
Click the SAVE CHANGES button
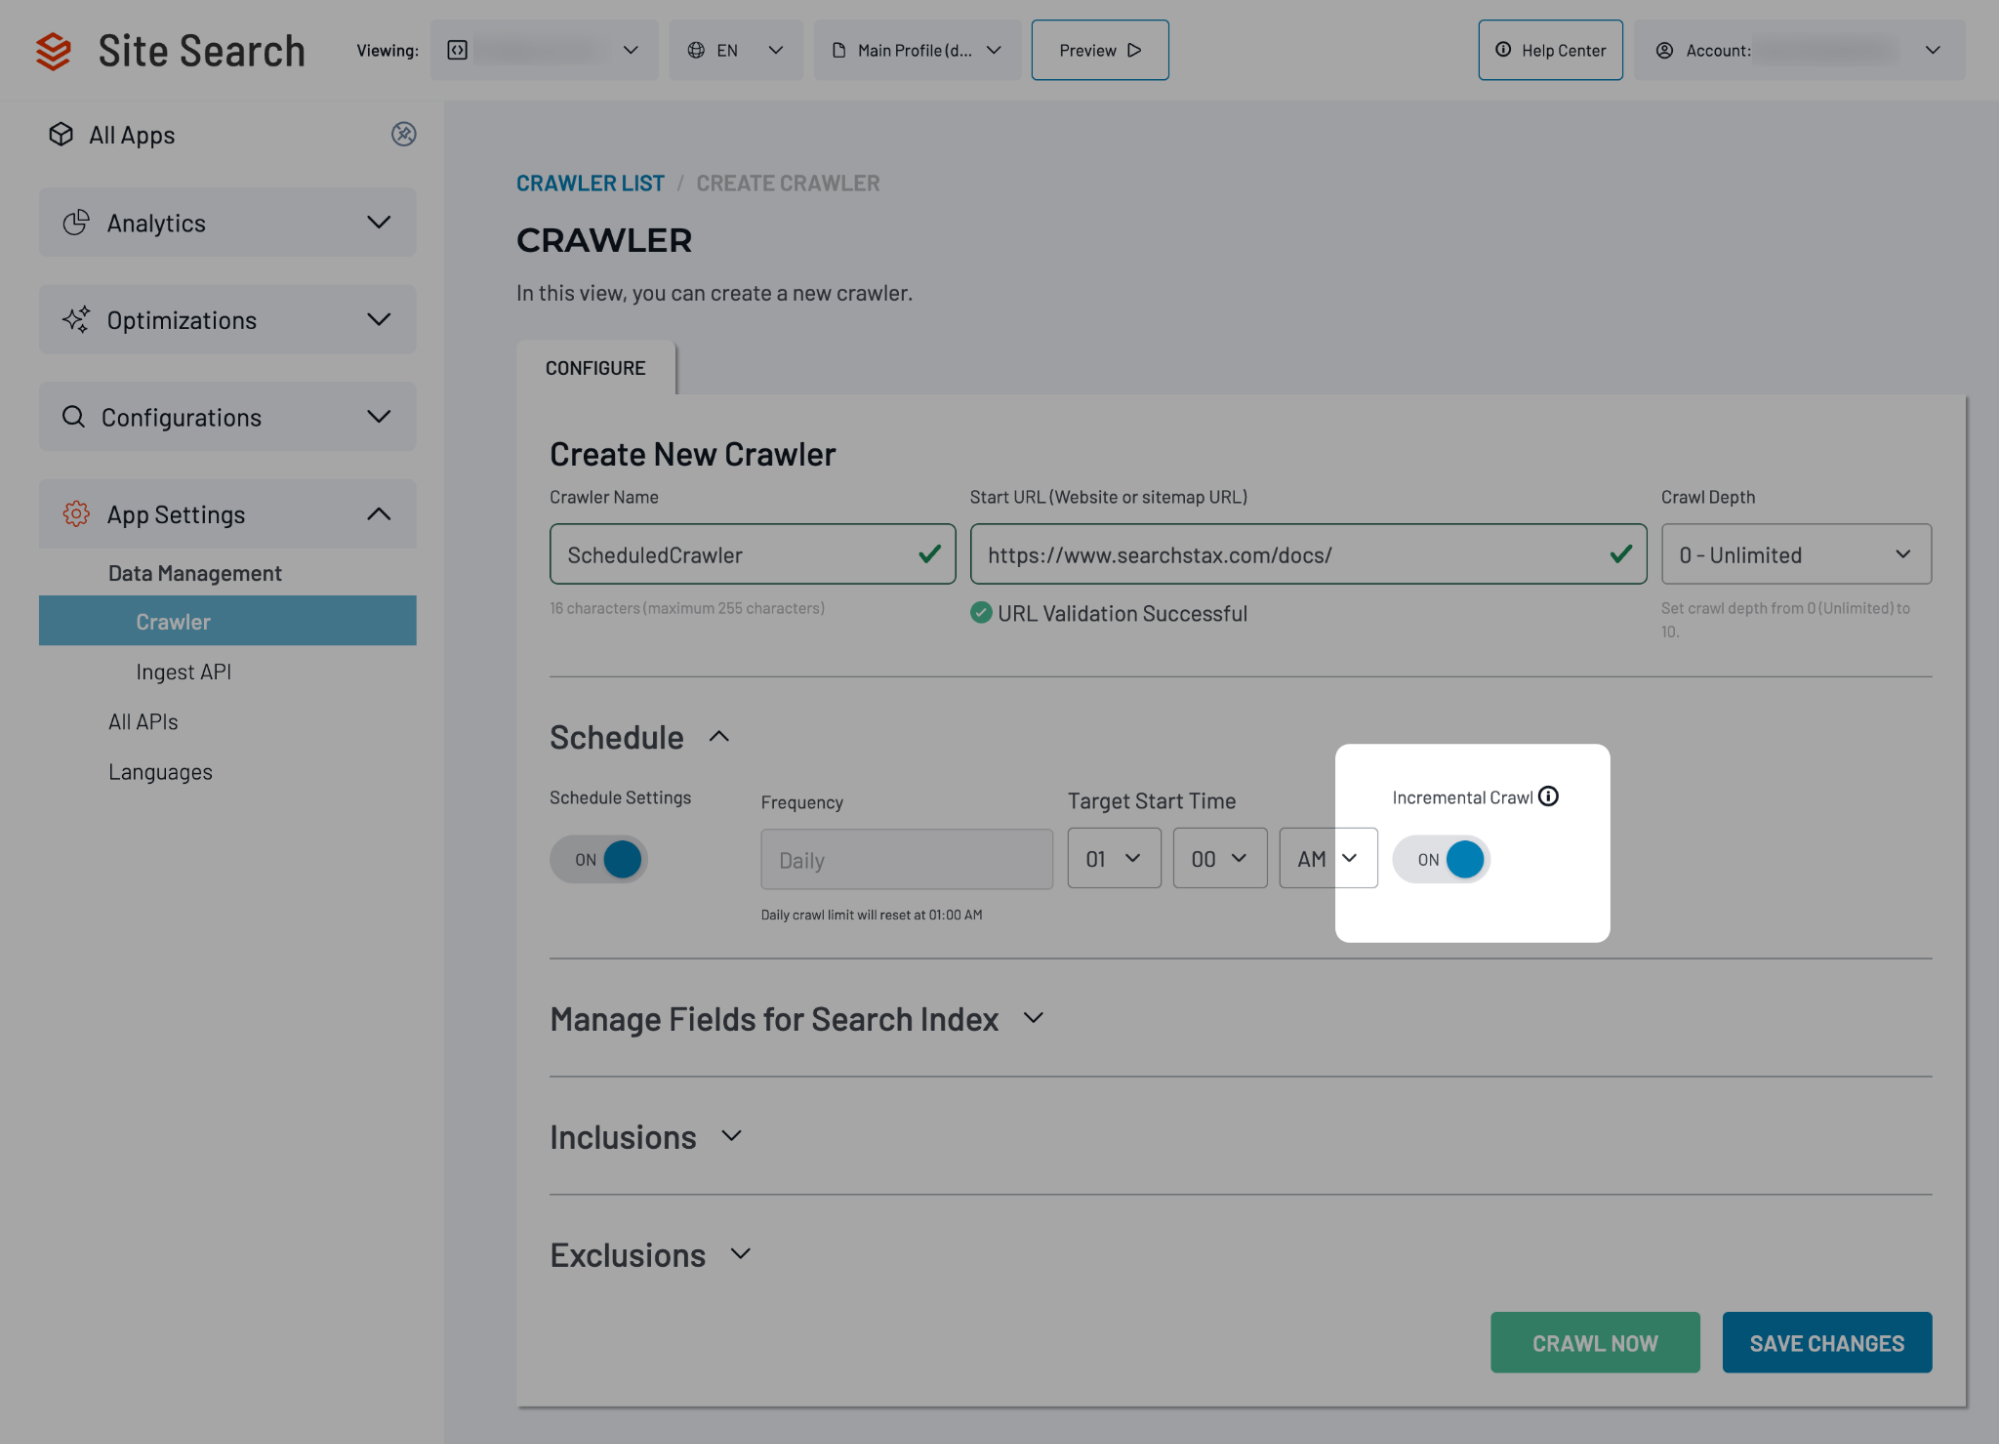click(x=1827, y=1343)
